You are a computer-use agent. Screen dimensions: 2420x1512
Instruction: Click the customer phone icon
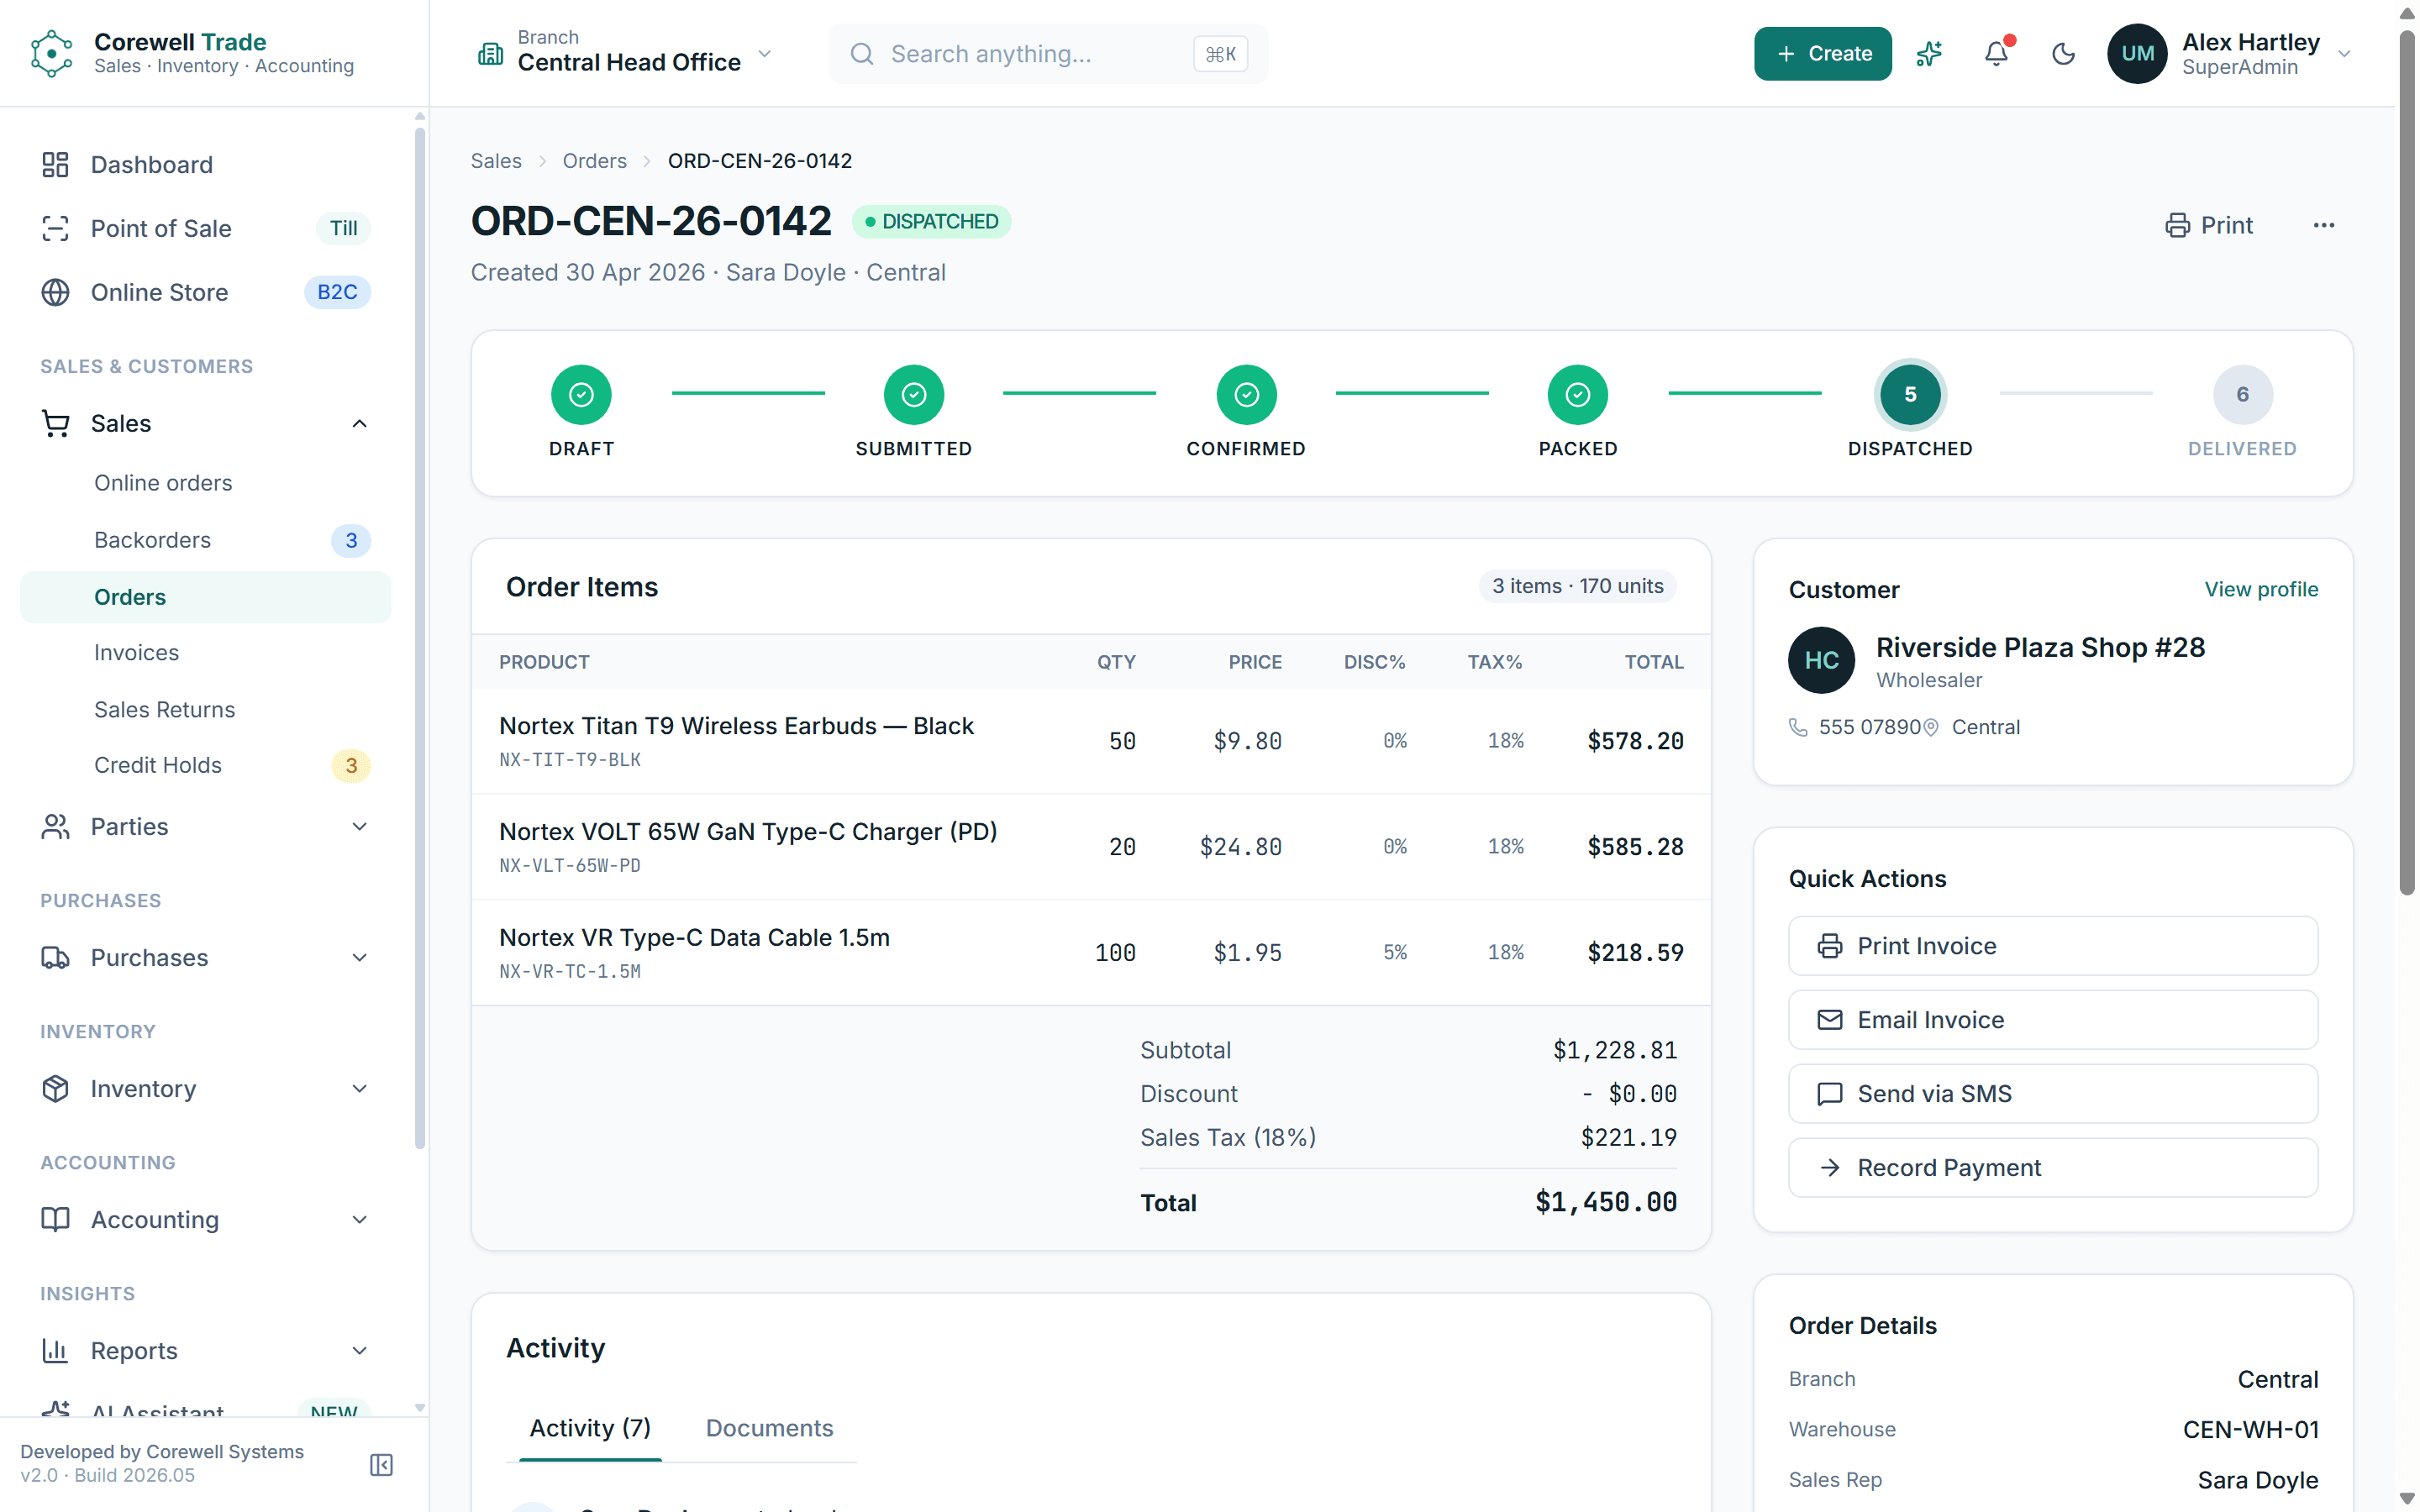(x=1798, y=728)
